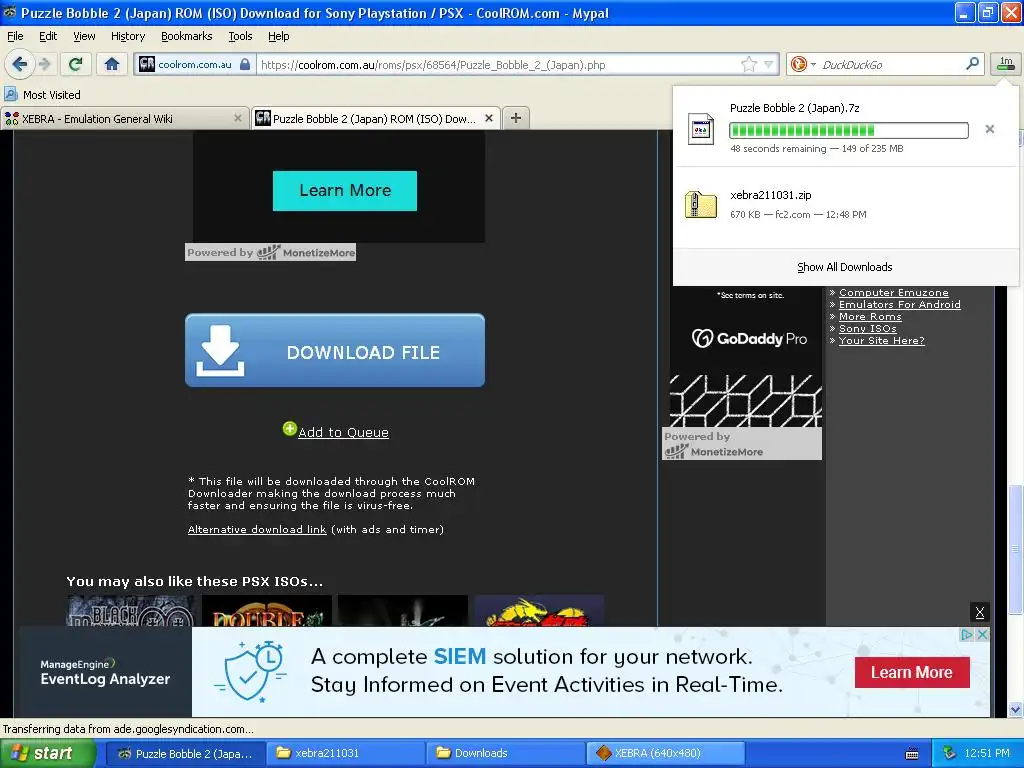The height and width of the screenshot is (768, 1024).
Task: Click the teal Learn More ad button
Action: (345, 191)
